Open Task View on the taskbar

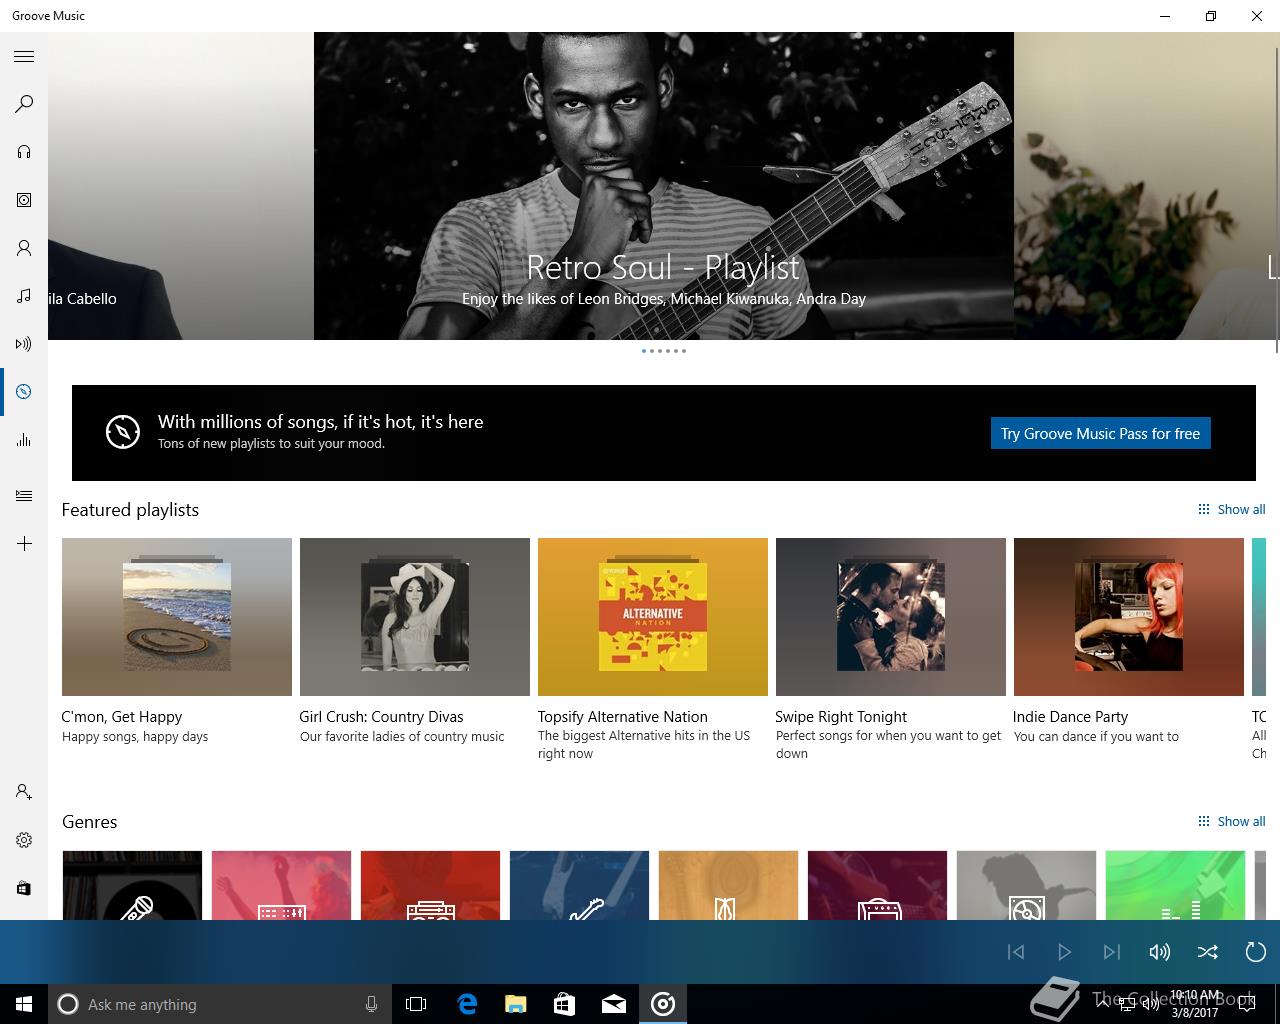point(416,1004)
